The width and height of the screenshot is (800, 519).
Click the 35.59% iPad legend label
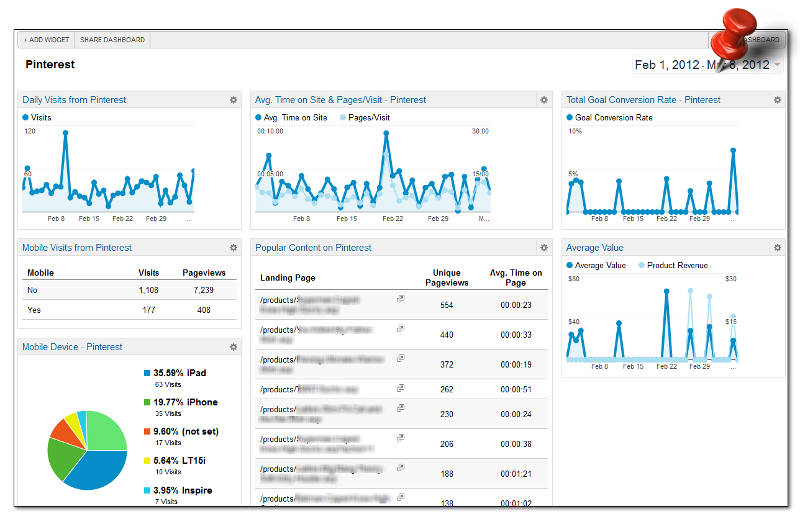[180, 373]
